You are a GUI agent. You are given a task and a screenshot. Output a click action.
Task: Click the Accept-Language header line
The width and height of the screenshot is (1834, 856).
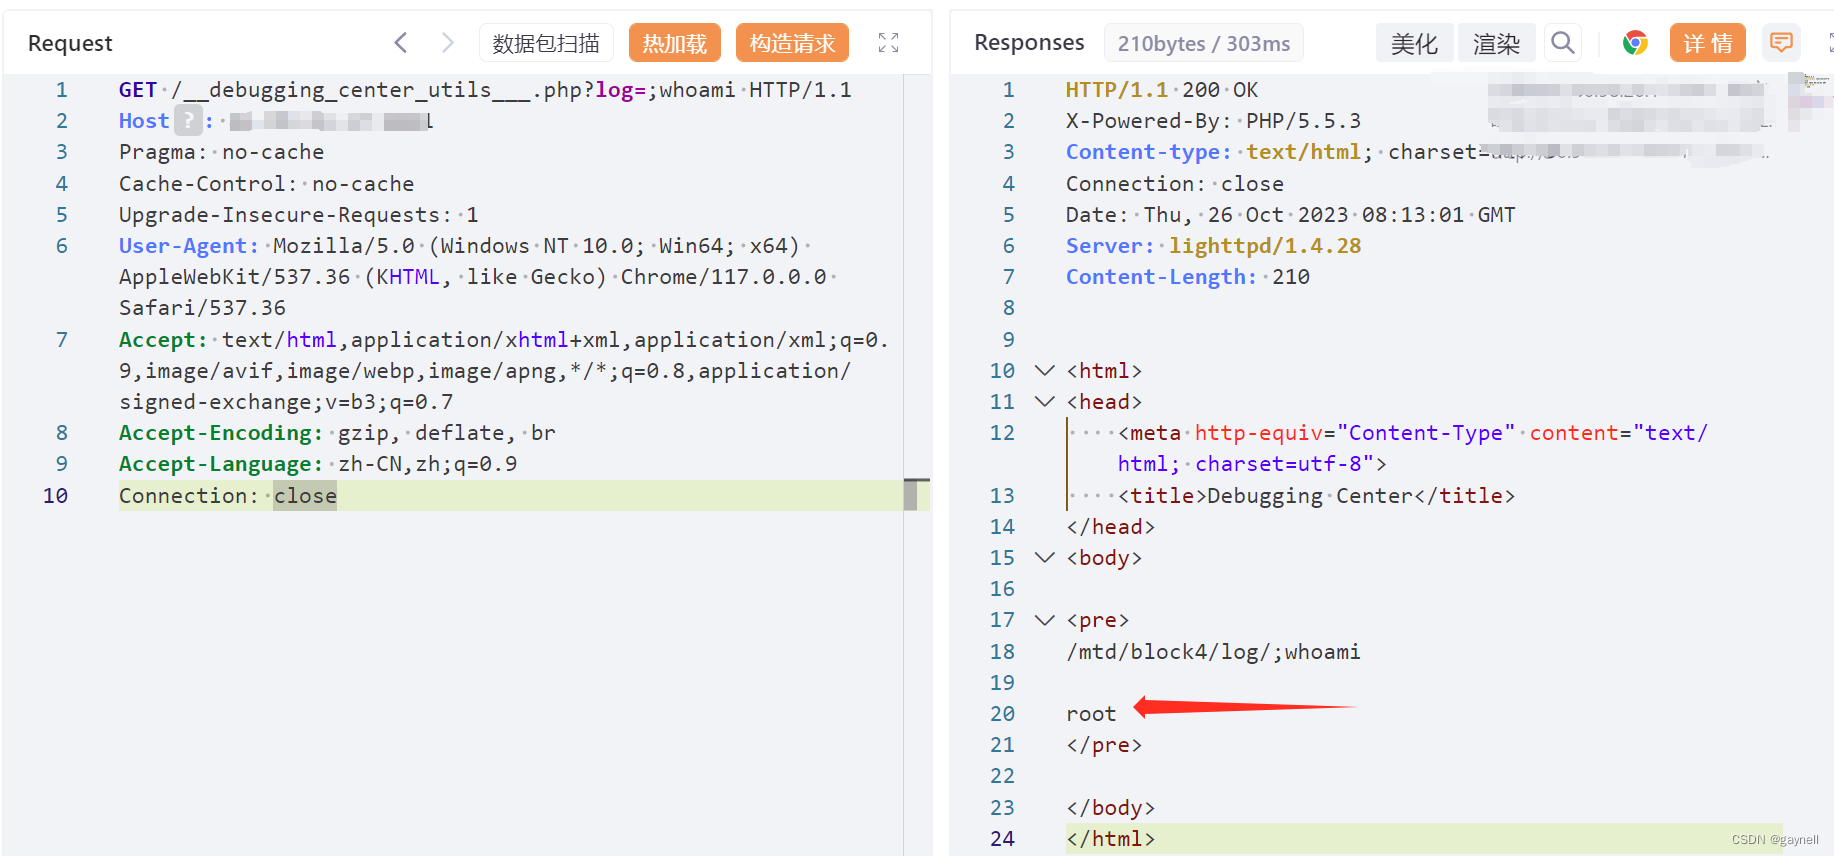(318, 464)
